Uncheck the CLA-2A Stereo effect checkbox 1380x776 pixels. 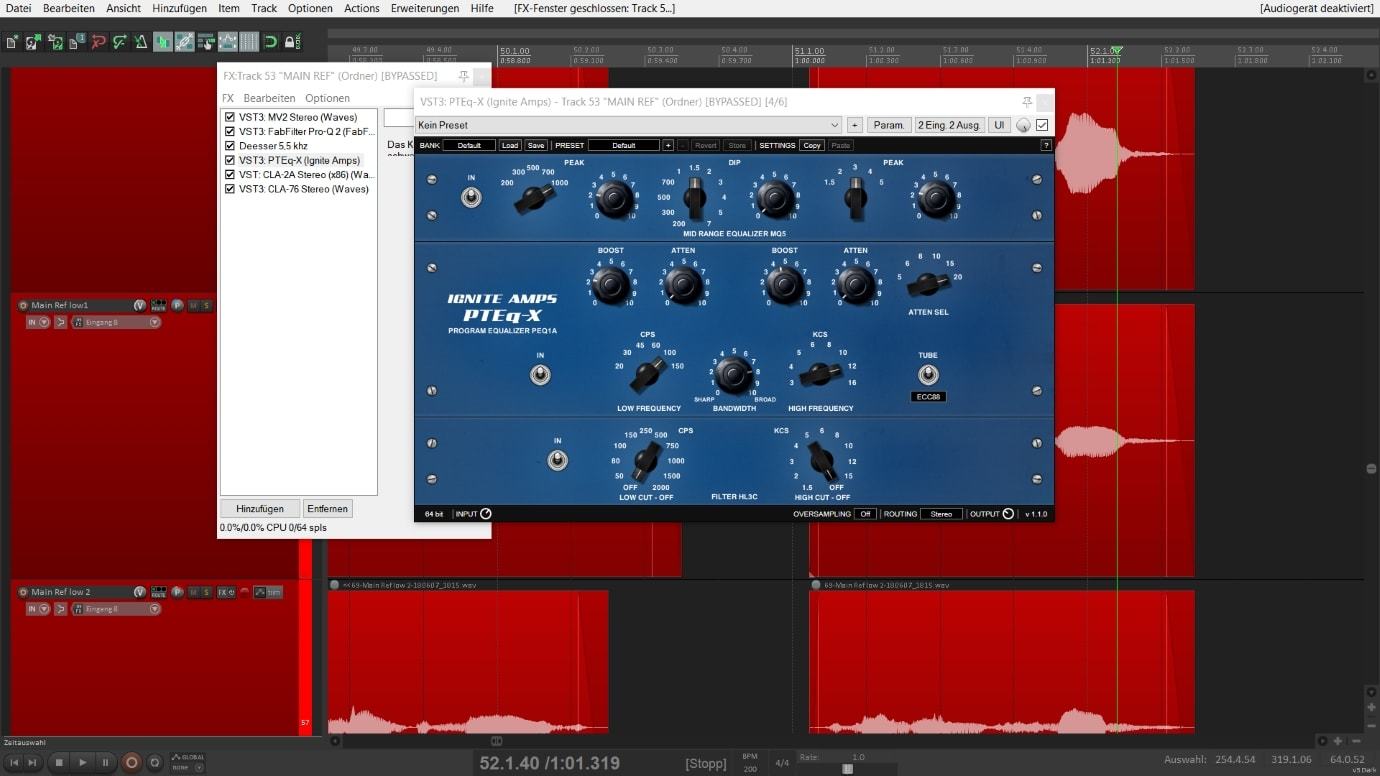pyautogui.click(x=230, y=174)
